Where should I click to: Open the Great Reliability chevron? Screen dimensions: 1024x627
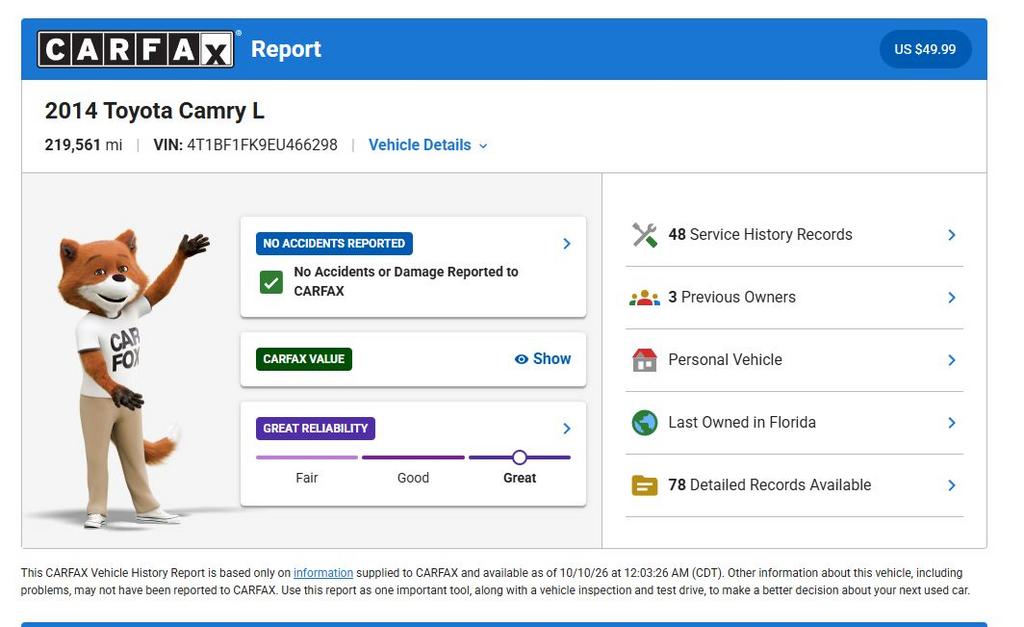click(567, 428)
